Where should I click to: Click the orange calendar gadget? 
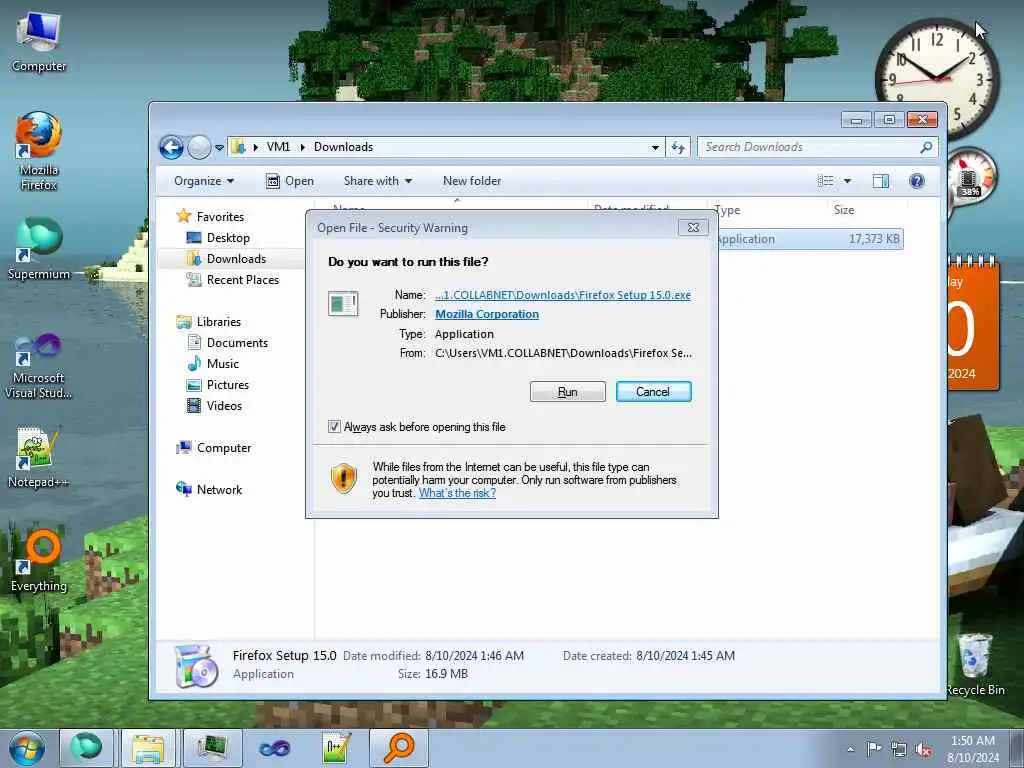click(x=972, y=324)
